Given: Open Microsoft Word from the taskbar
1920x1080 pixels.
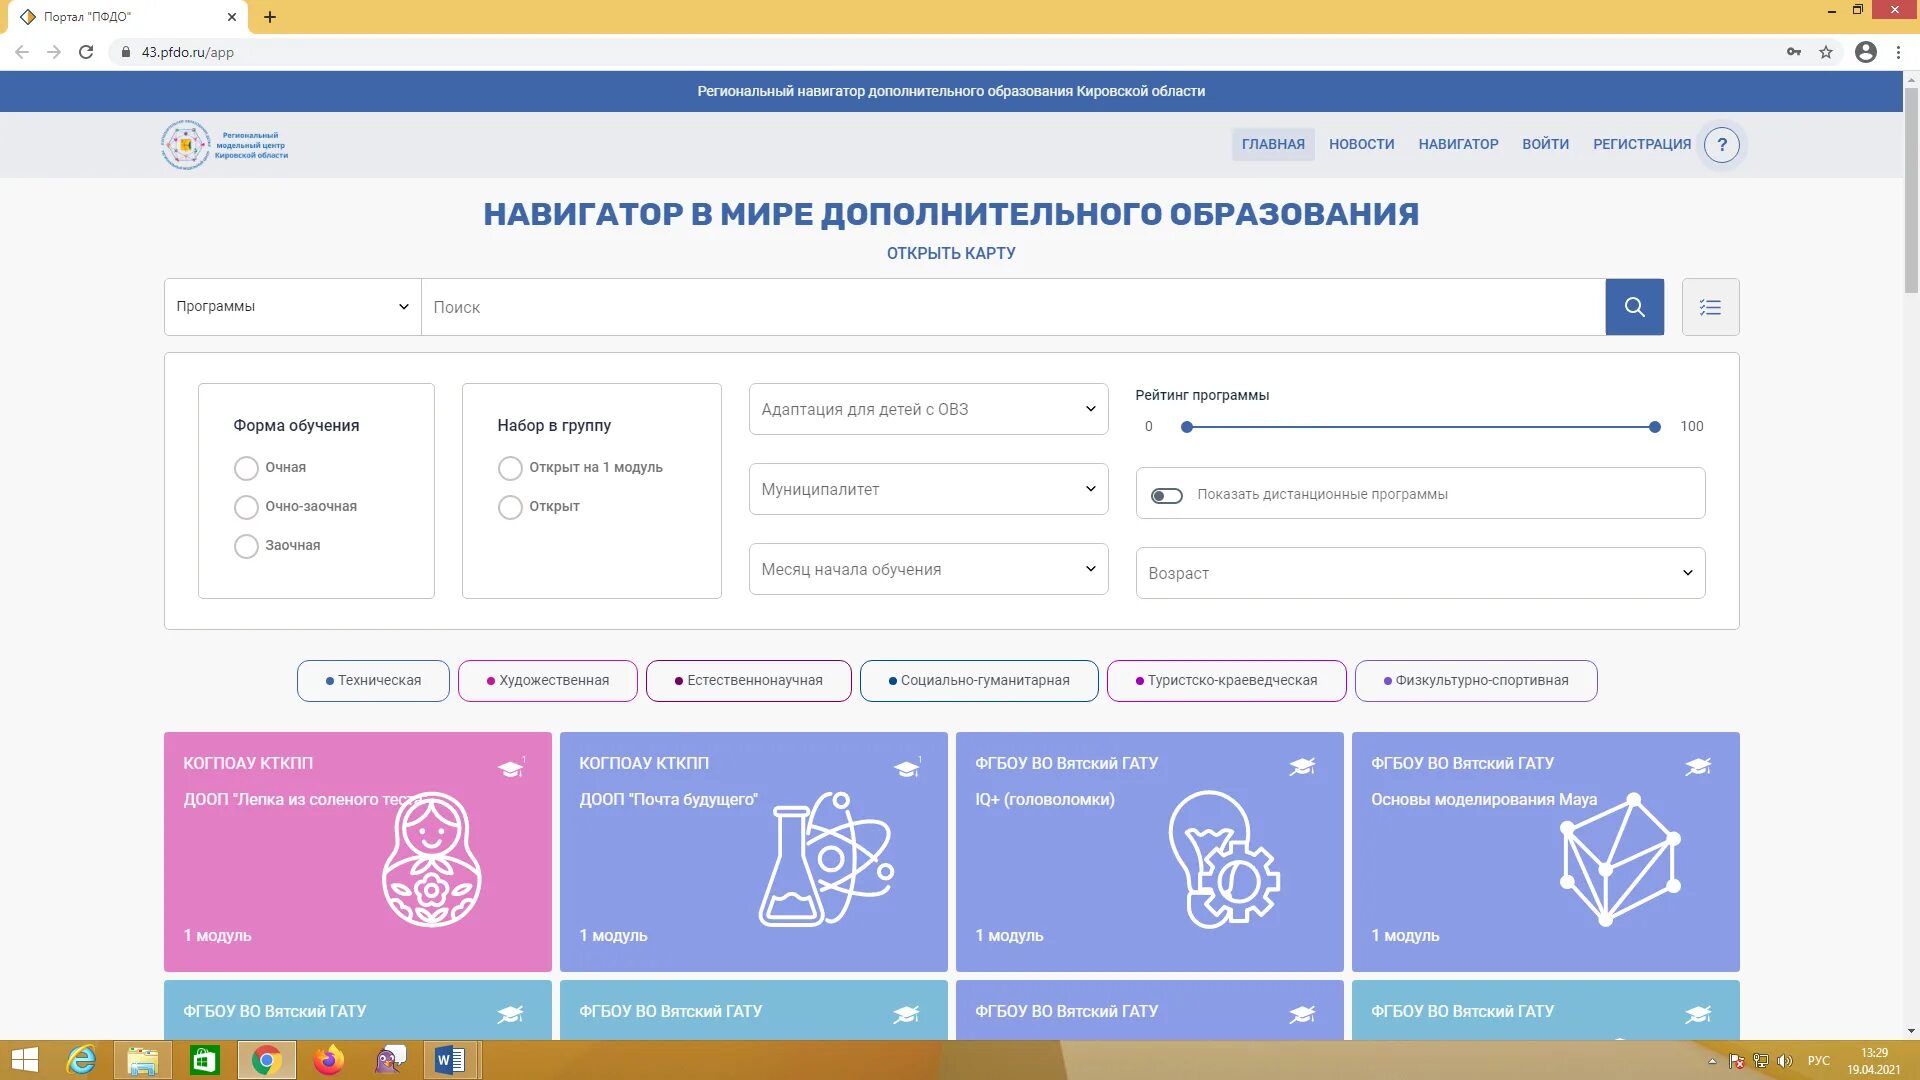Looking at the screenshot, I should coord(450,1060).
